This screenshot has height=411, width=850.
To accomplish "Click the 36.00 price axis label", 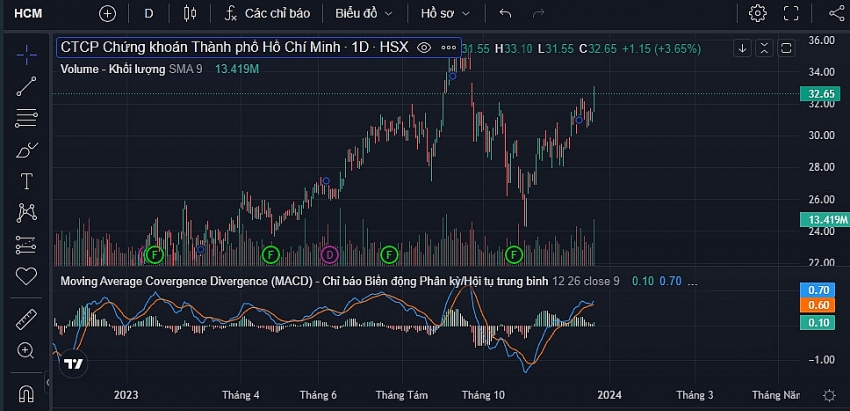I will (x=822, y=40).
